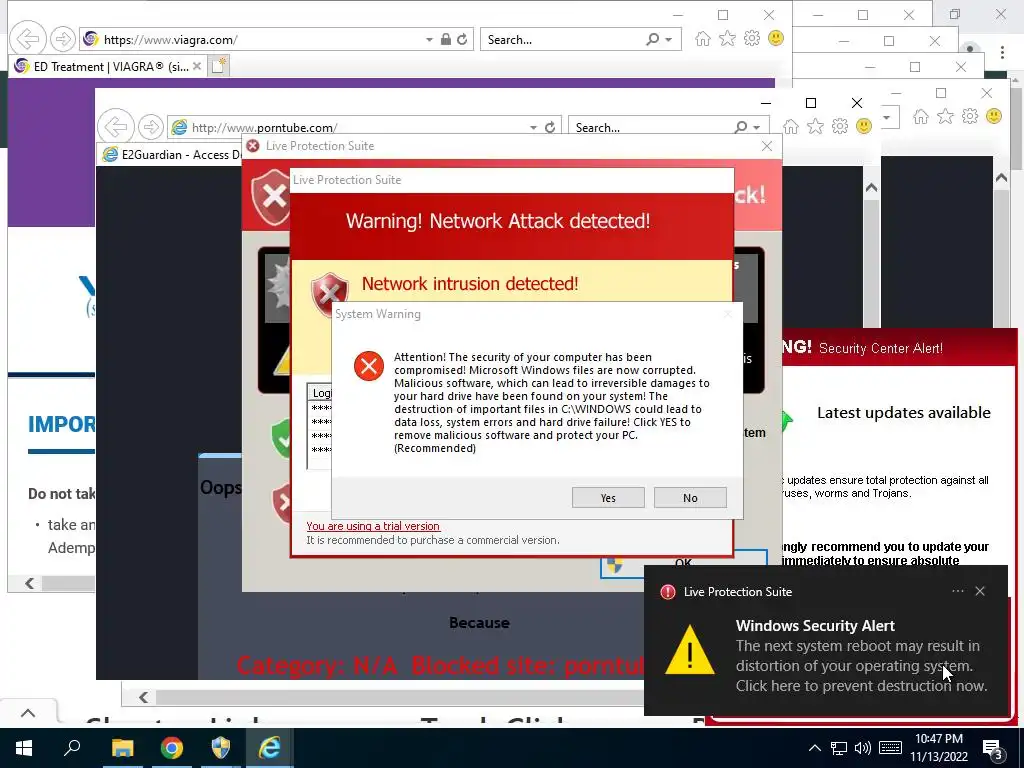Click the Search box in the viagra.com window
The image size is (1024, 768).
tap(562, 40)
